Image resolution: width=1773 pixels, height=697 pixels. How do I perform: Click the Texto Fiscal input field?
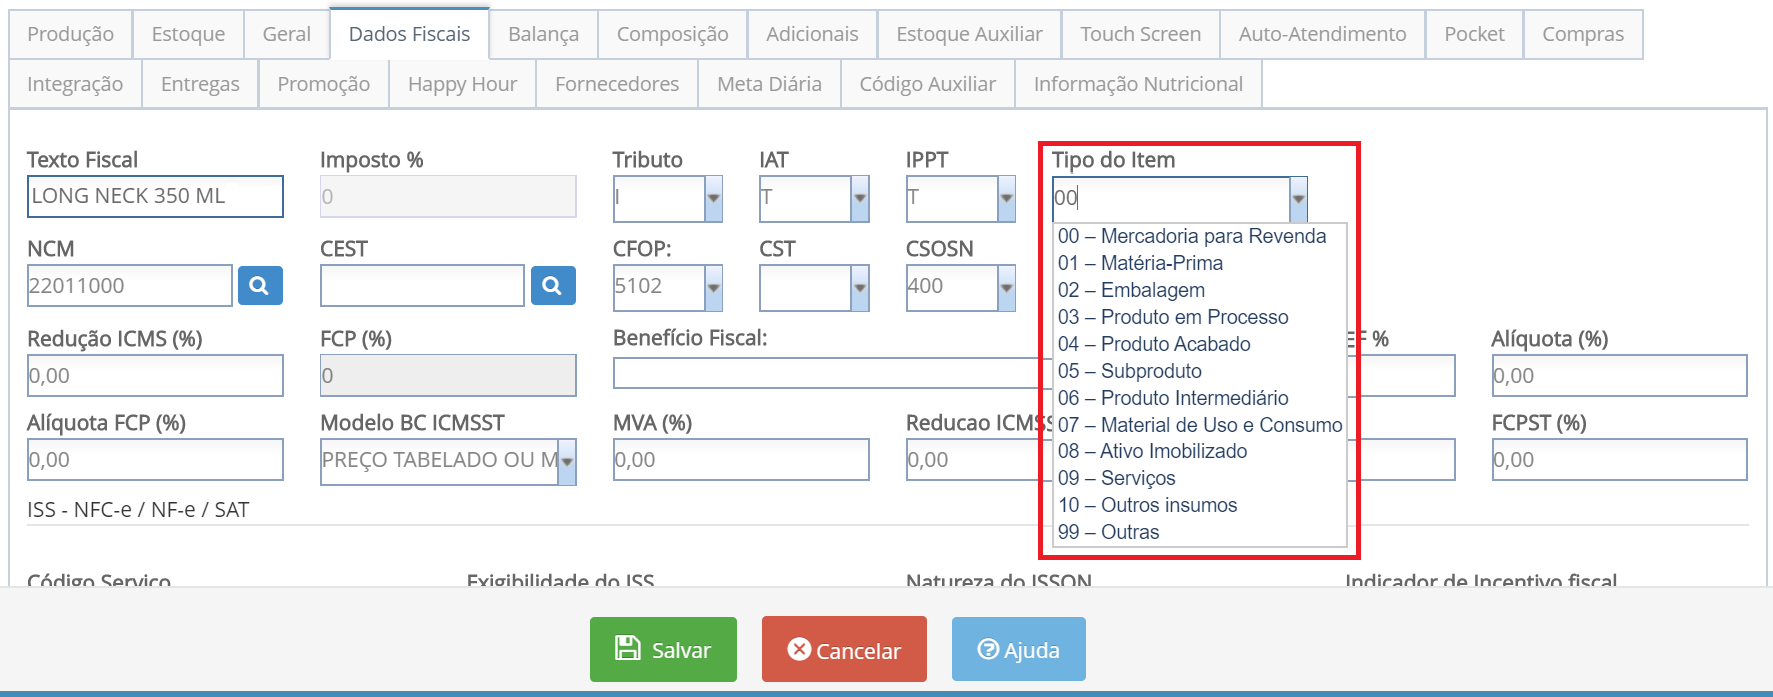[155, 197]
